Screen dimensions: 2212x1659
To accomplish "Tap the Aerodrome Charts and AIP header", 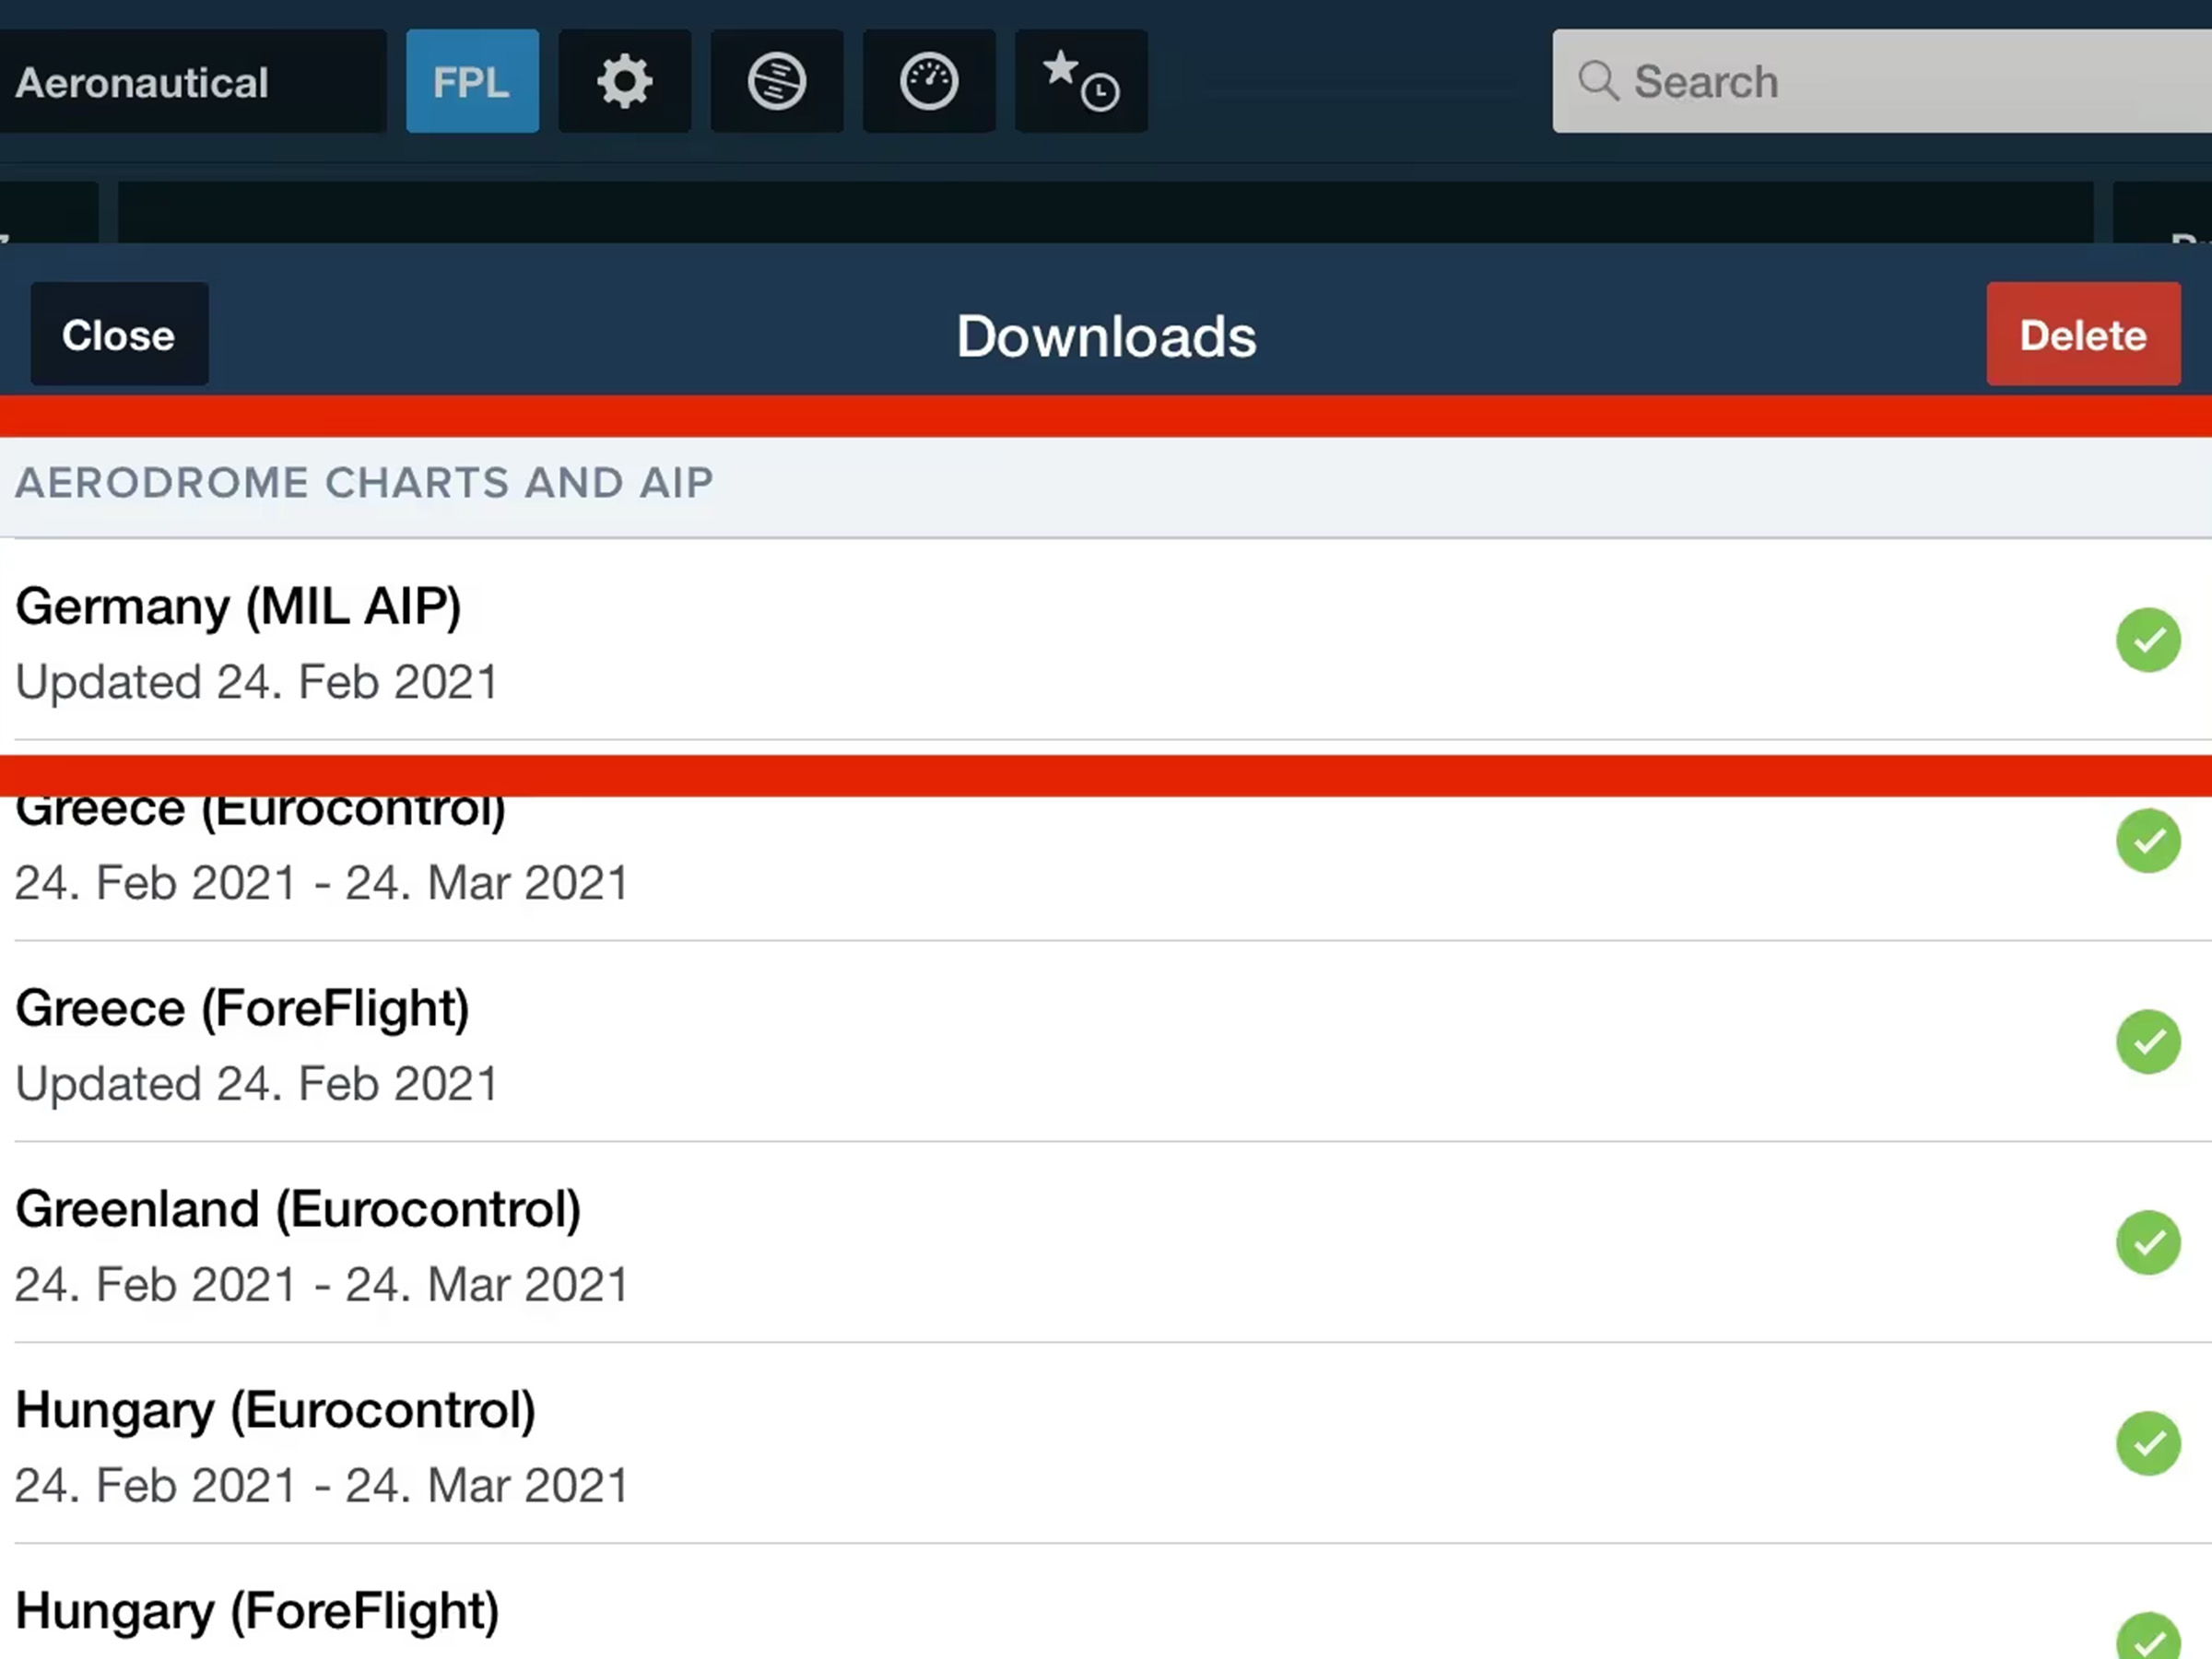I will pyautogui.click(x=364, y=484).
